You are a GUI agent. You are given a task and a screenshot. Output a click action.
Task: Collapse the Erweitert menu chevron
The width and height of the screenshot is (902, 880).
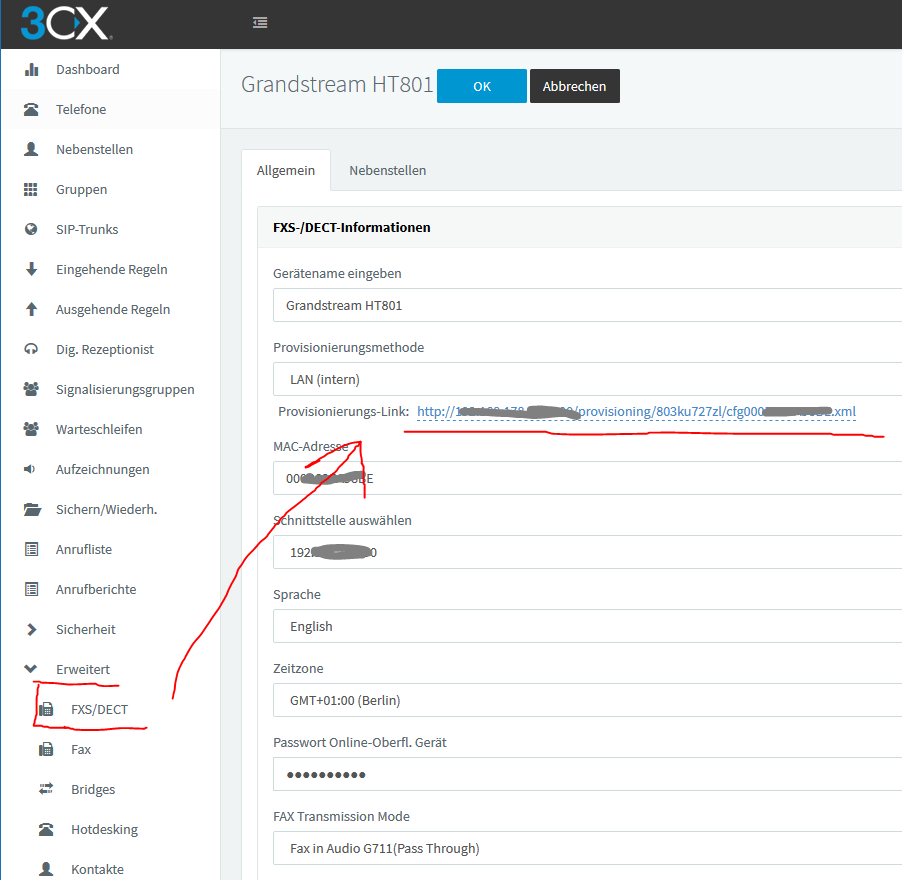(x=30, y=669)
